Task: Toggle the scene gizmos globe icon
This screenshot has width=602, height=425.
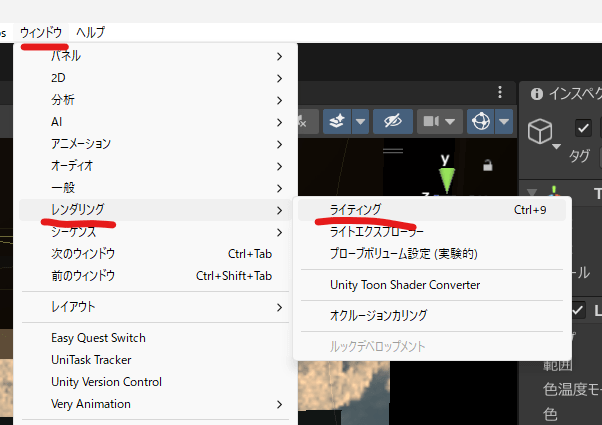Action: (x=481, y=121)
